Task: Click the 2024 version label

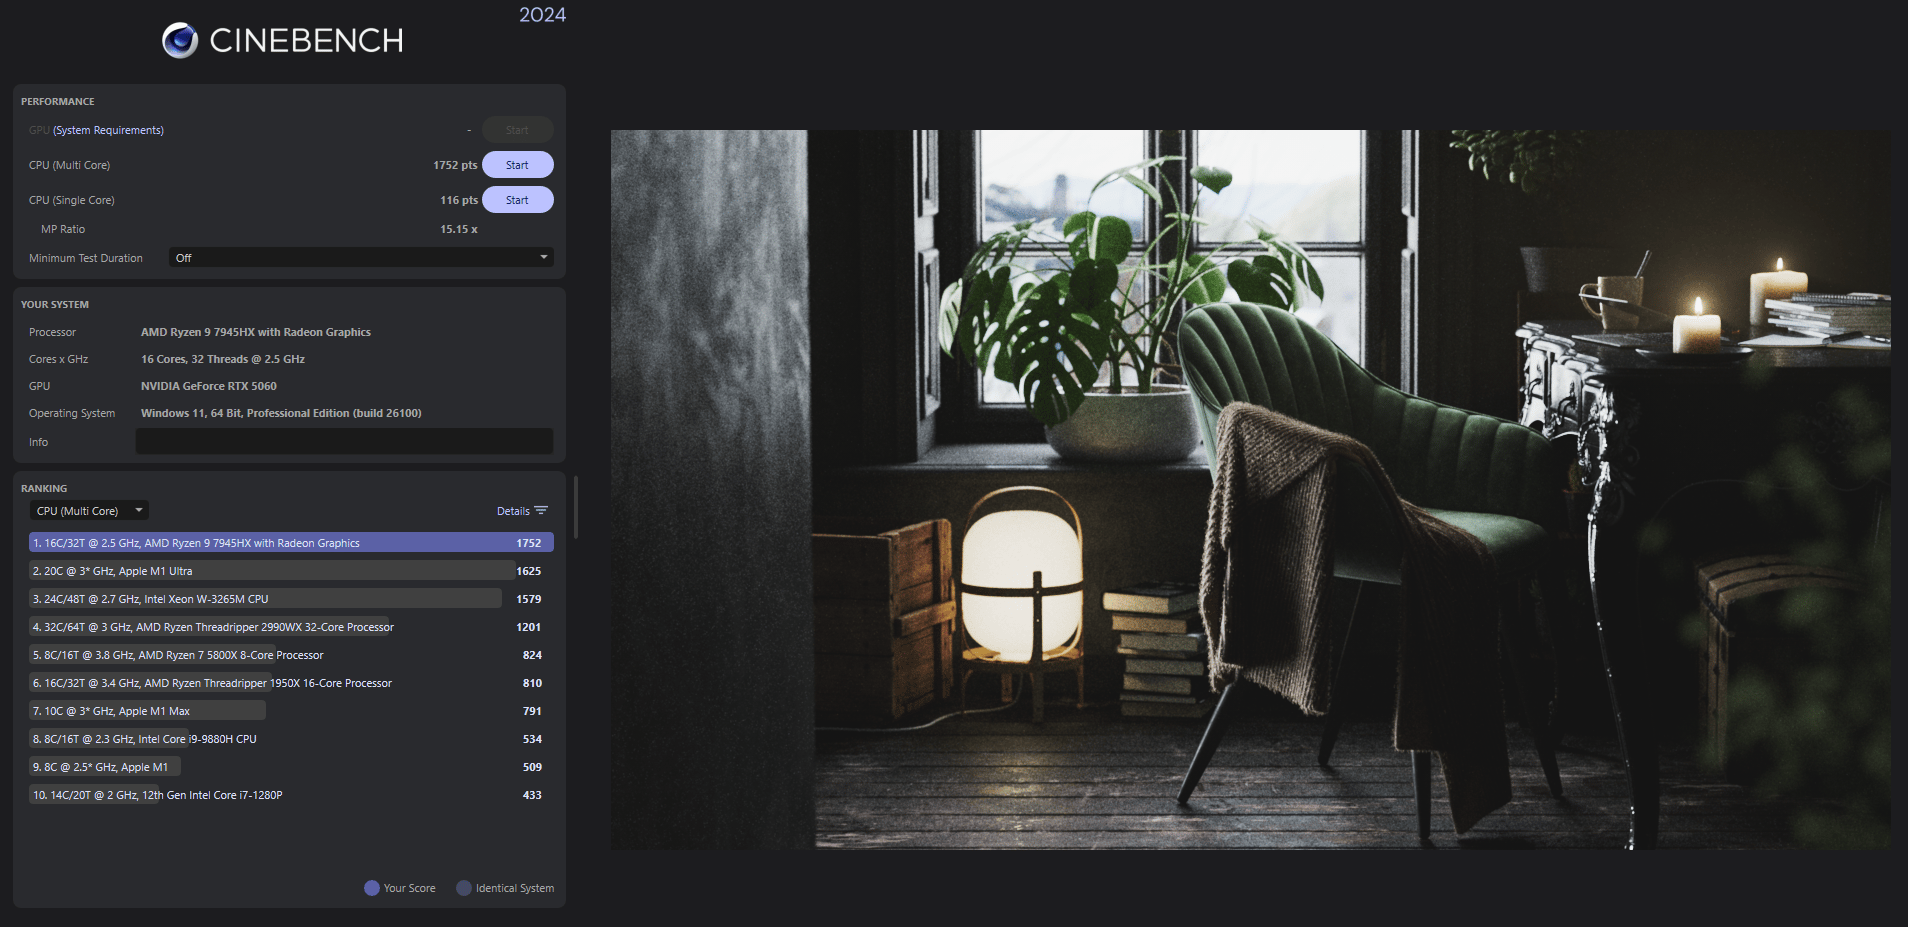Action: tap(542, 15)
